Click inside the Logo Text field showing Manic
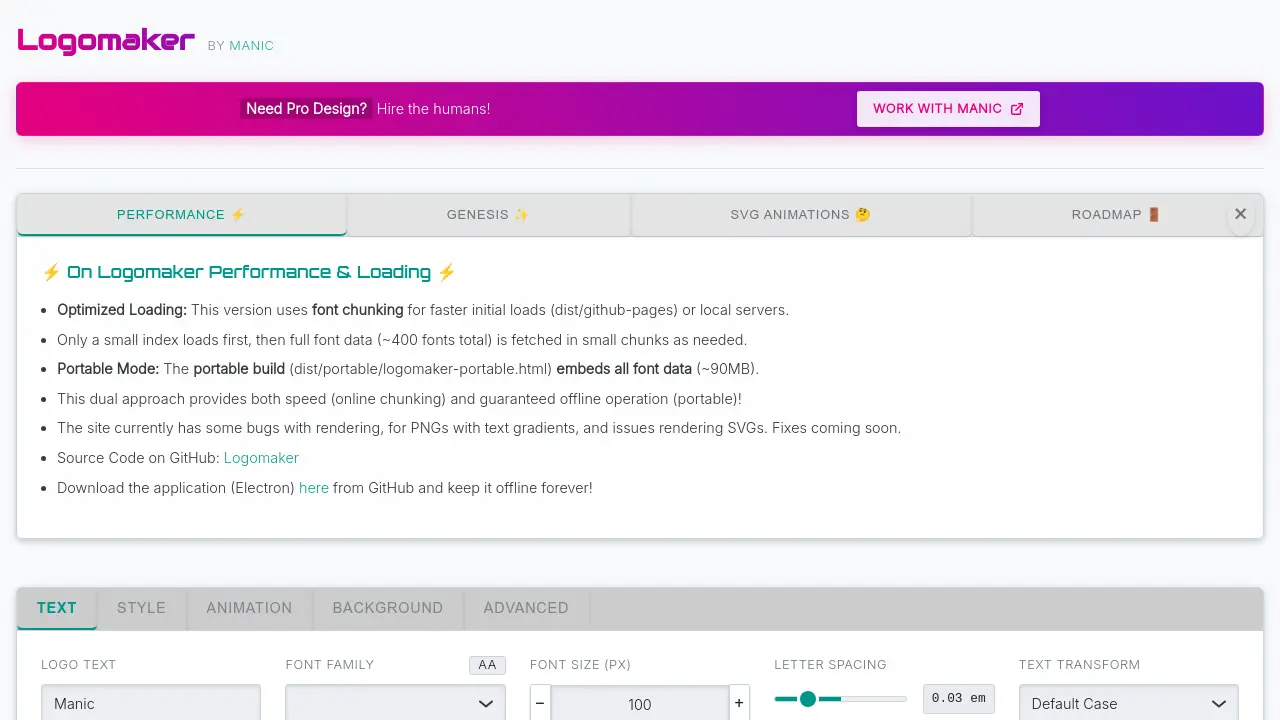This screenshot has height=720, width=1280. [150, 702]
